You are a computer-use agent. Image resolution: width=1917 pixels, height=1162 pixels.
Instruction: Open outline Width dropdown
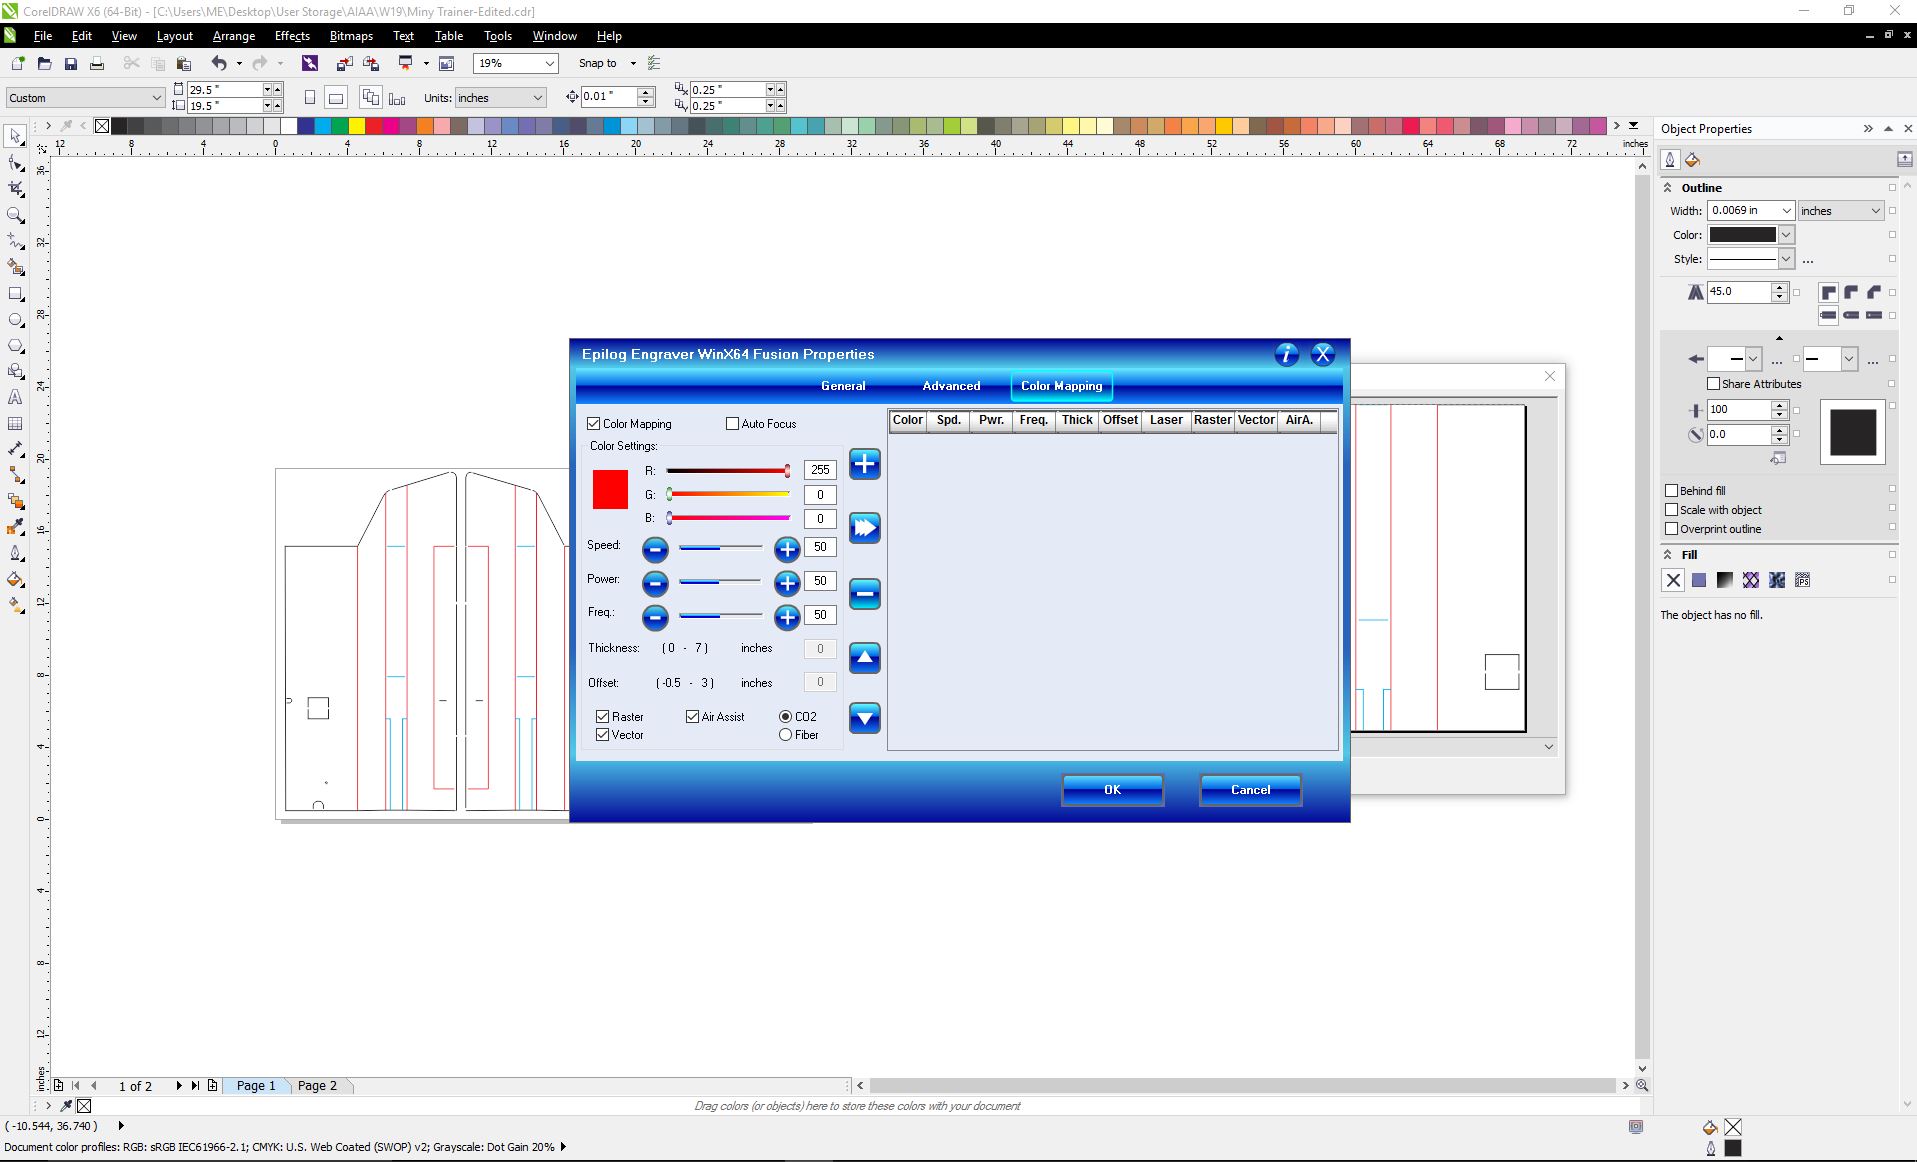(1786, 211)
